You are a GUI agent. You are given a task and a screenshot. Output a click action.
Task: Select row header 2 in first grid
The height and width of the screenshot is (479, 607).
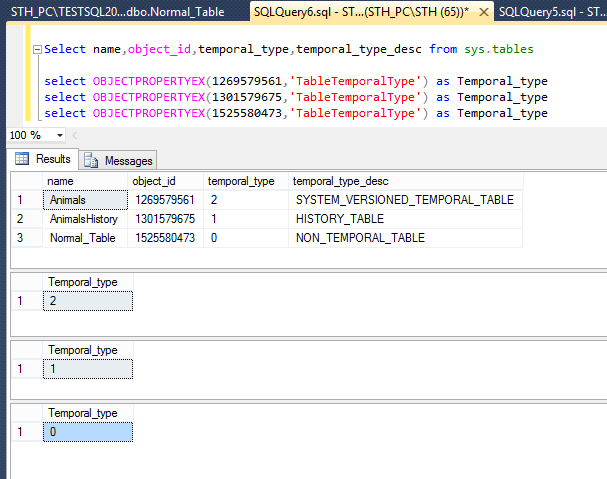pos(26,219)
